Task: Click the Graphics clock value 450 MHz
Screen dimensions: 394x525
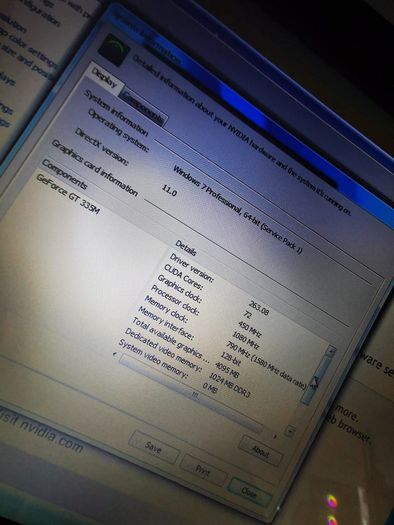Action: pyautogui.click(x=249, y=329)
